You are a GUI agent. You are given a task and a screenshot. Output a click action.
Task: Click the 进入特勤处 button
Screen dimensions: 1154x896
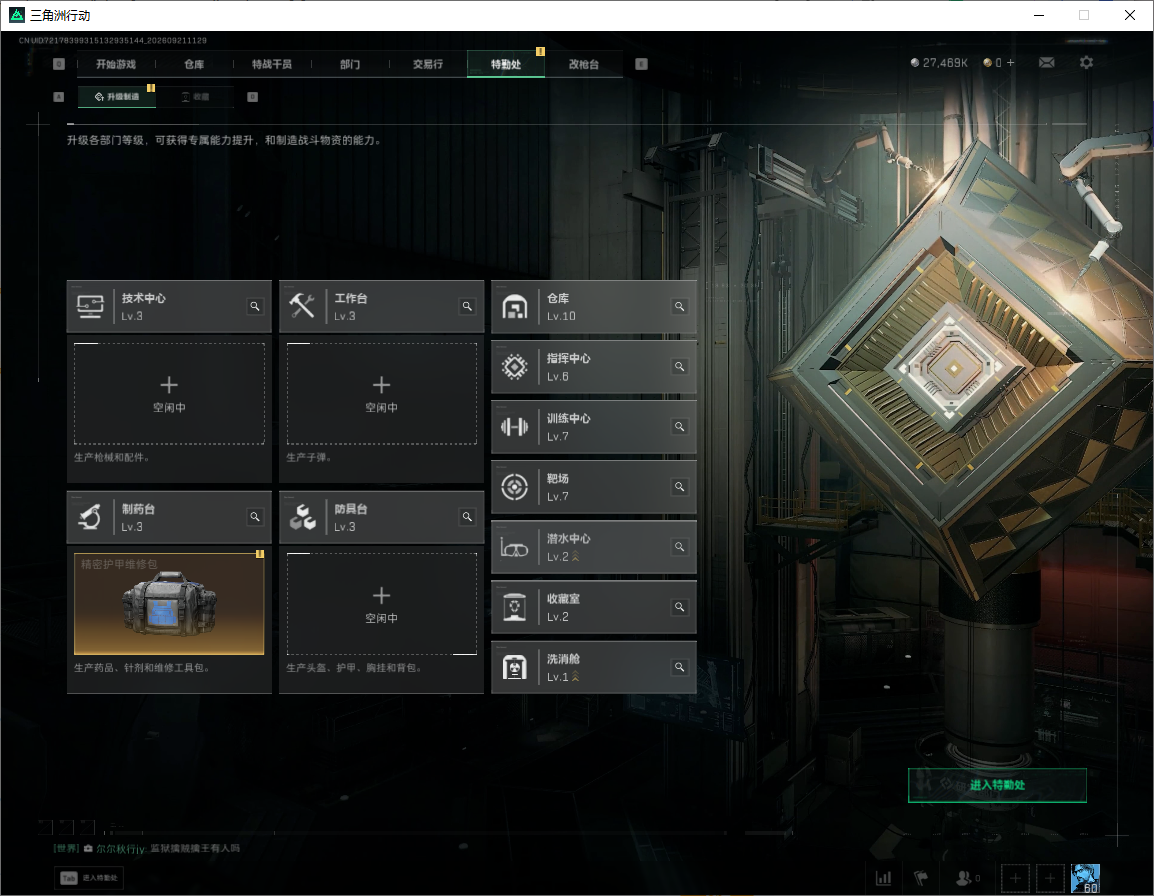pyautogui.click(x=997, y=785)
